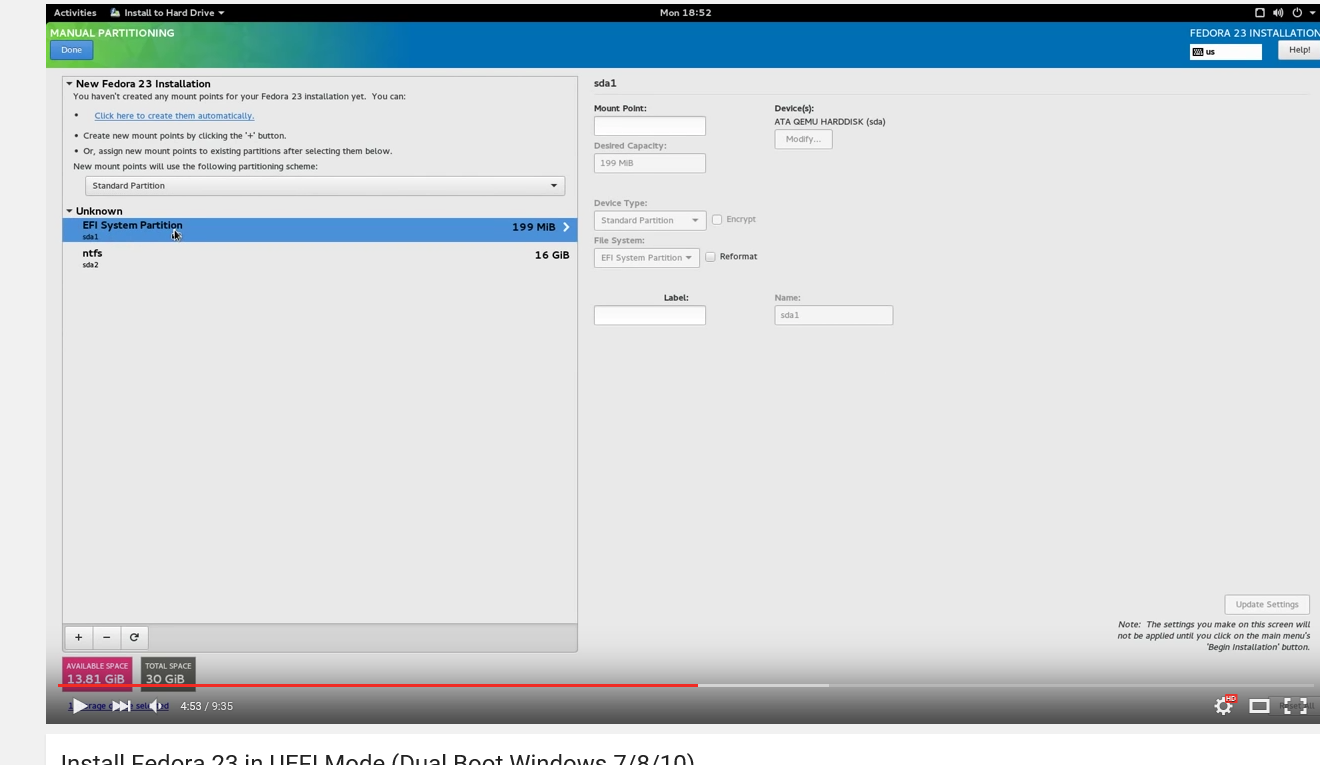Click in the Label field
The width and height of the screenshot is (1320, 765).
(650, 315)
